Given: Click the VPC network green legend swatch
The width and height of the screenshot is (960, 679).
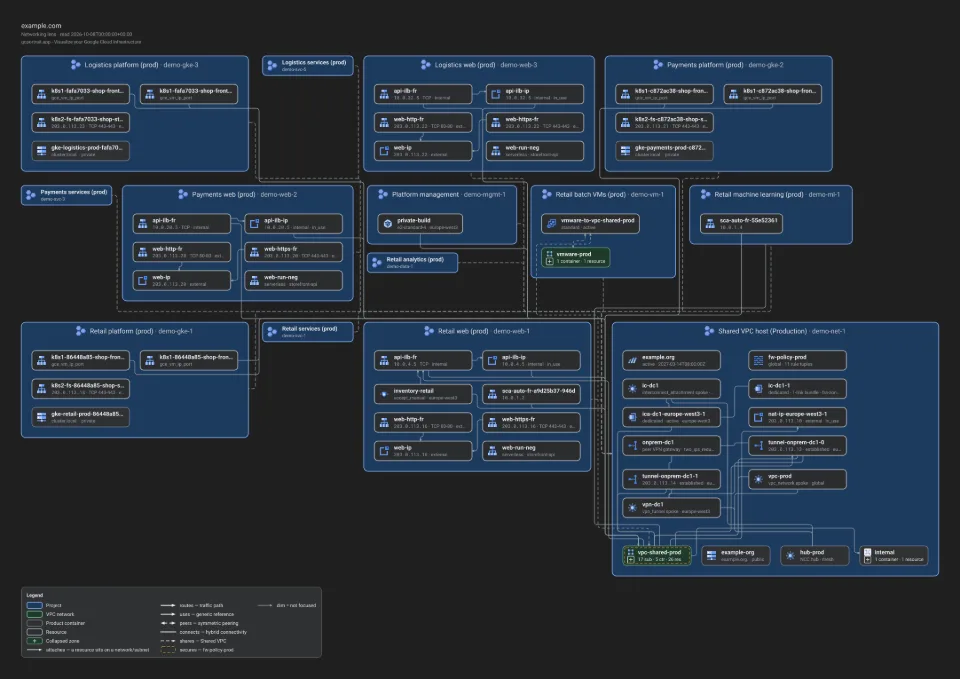Looking at the screenshot, I should (34, 614).
